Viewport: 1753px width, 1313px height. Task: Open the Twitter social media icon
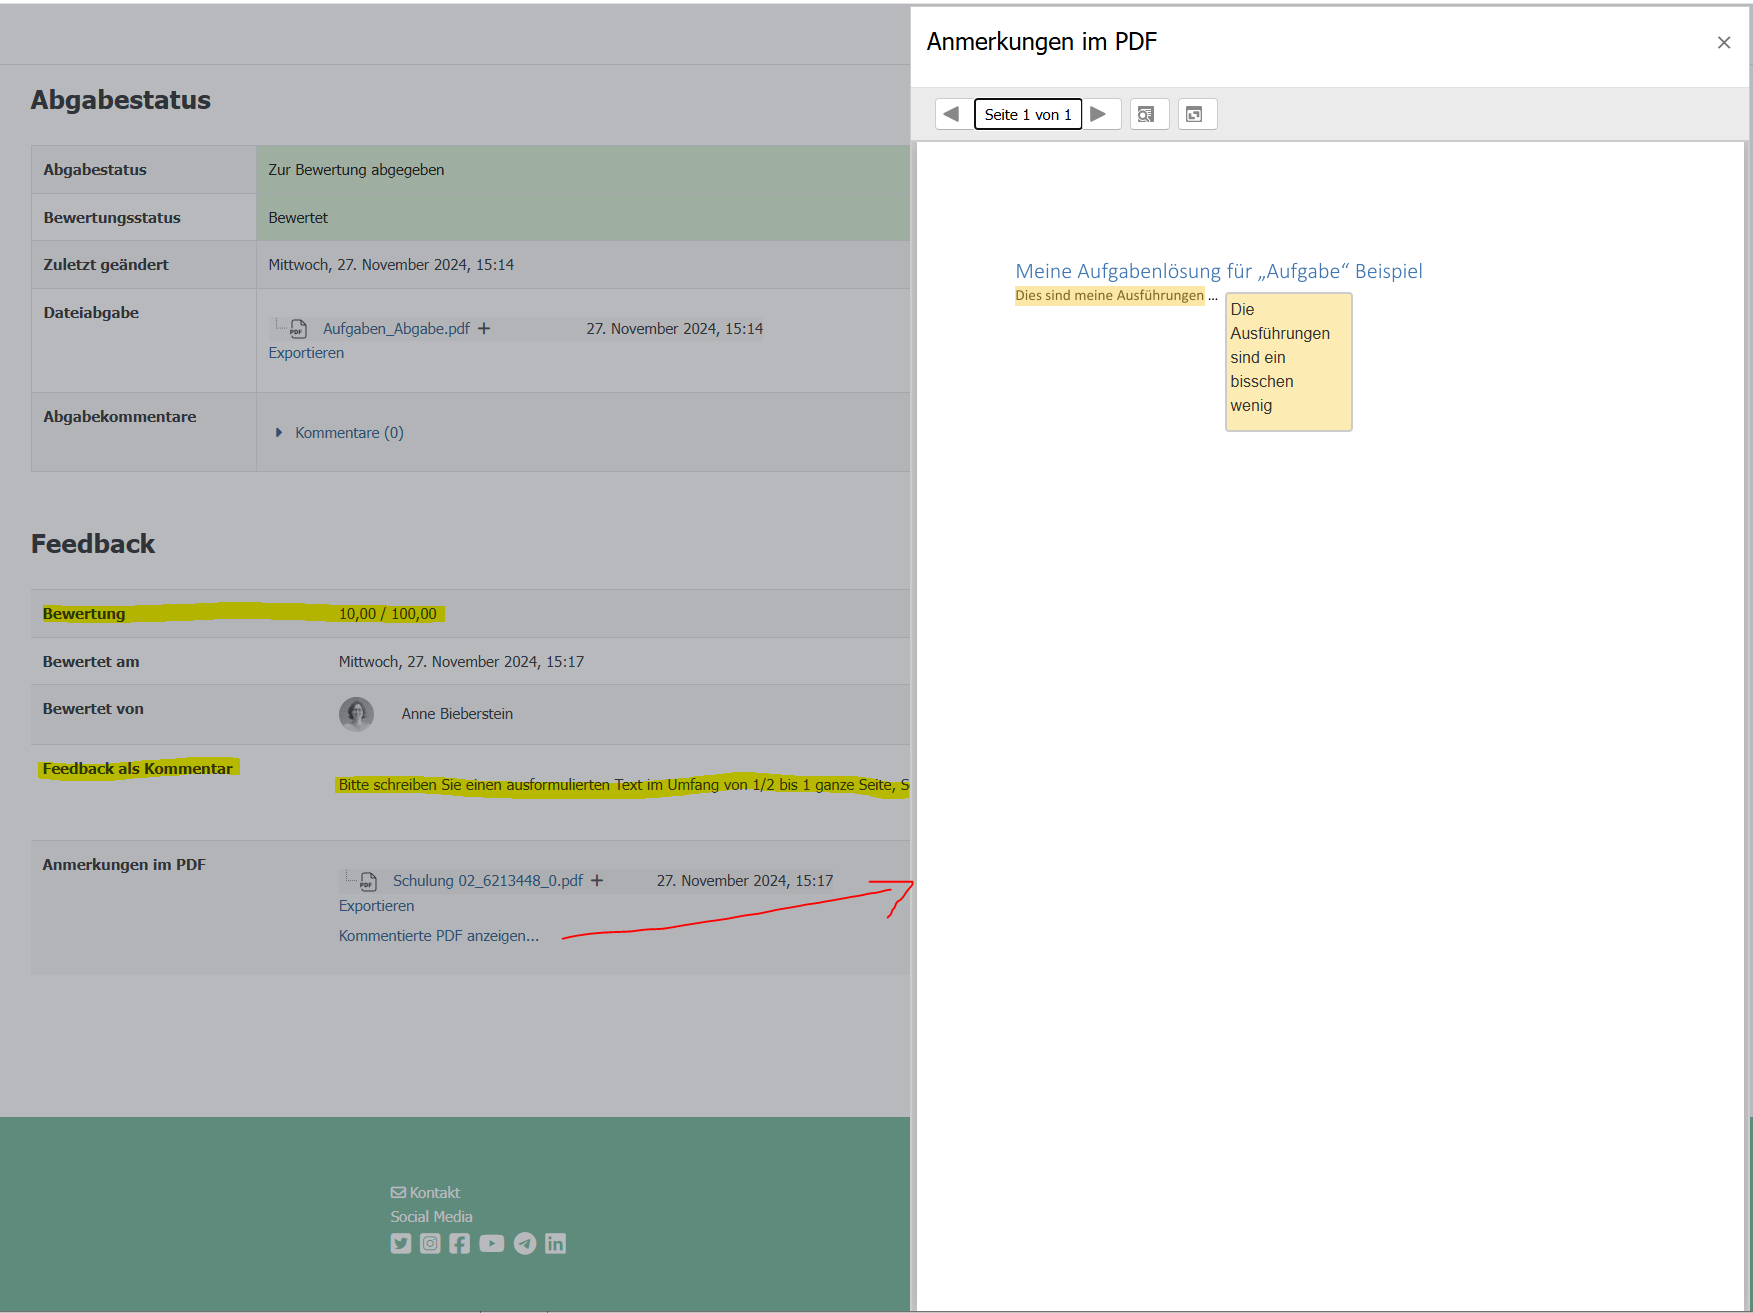click(401, 1243)
